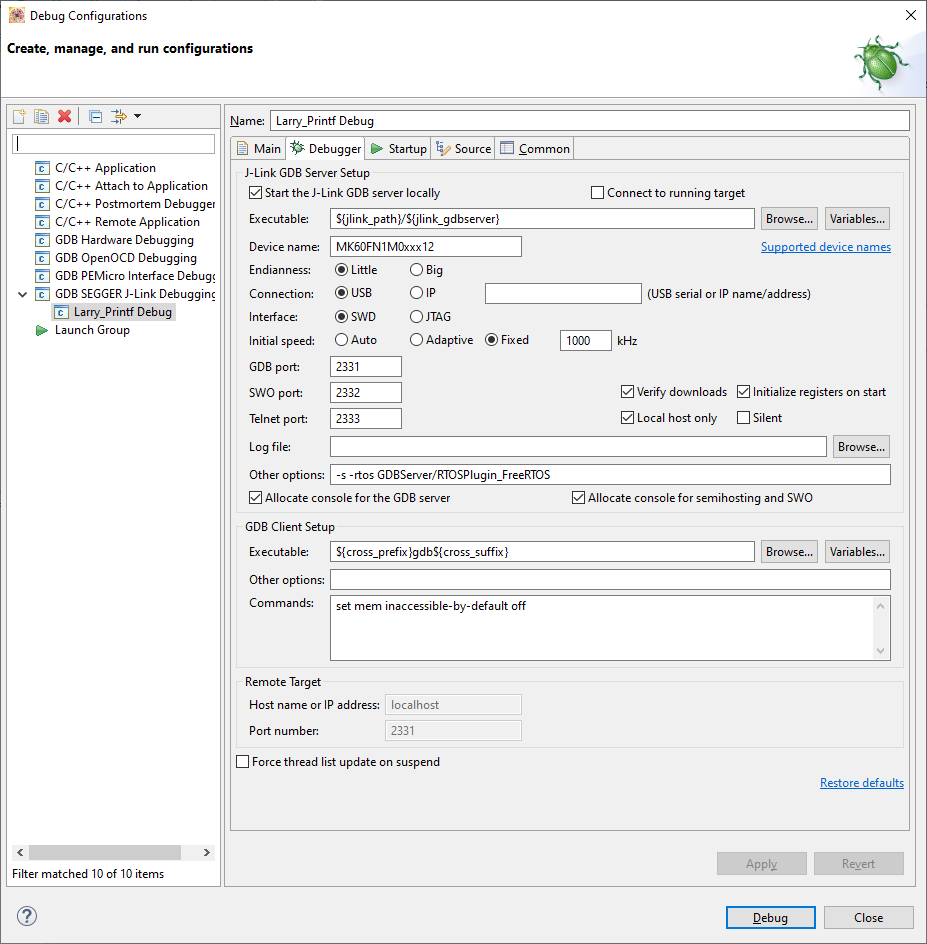Duplicate the selected launch configuration
Viewport: 927px width, 944px height.
[x=41, y=116]
